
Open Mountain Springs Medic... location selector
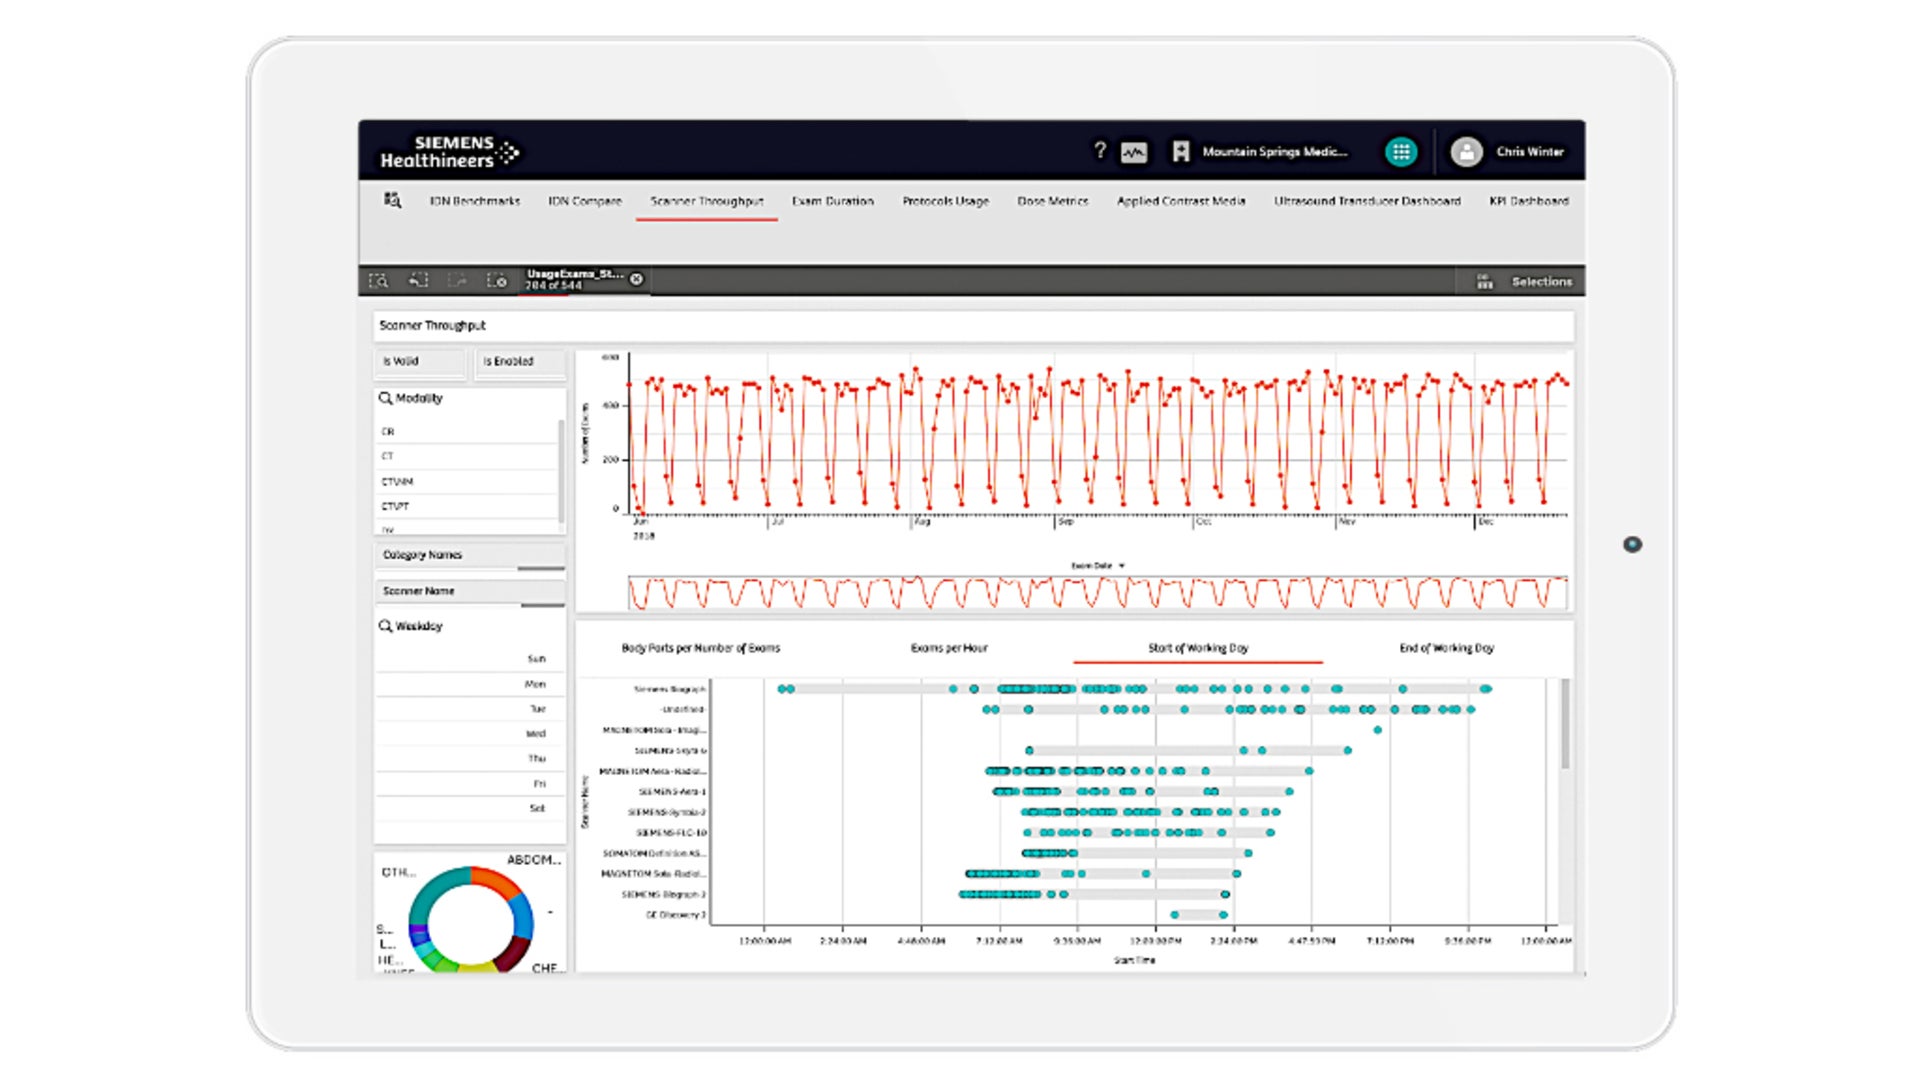click(x=1274, y=152)
